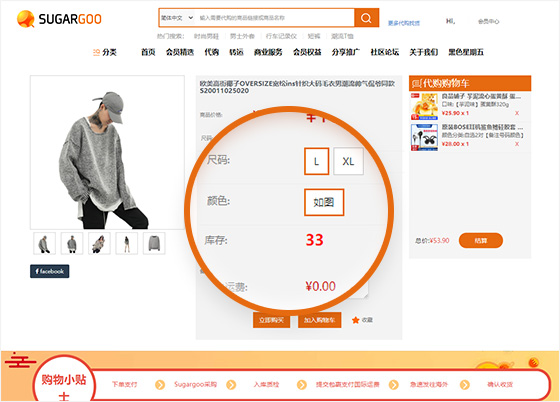
Task: Remove earphones cart item with red X
Action: click(x=517, y=144)
